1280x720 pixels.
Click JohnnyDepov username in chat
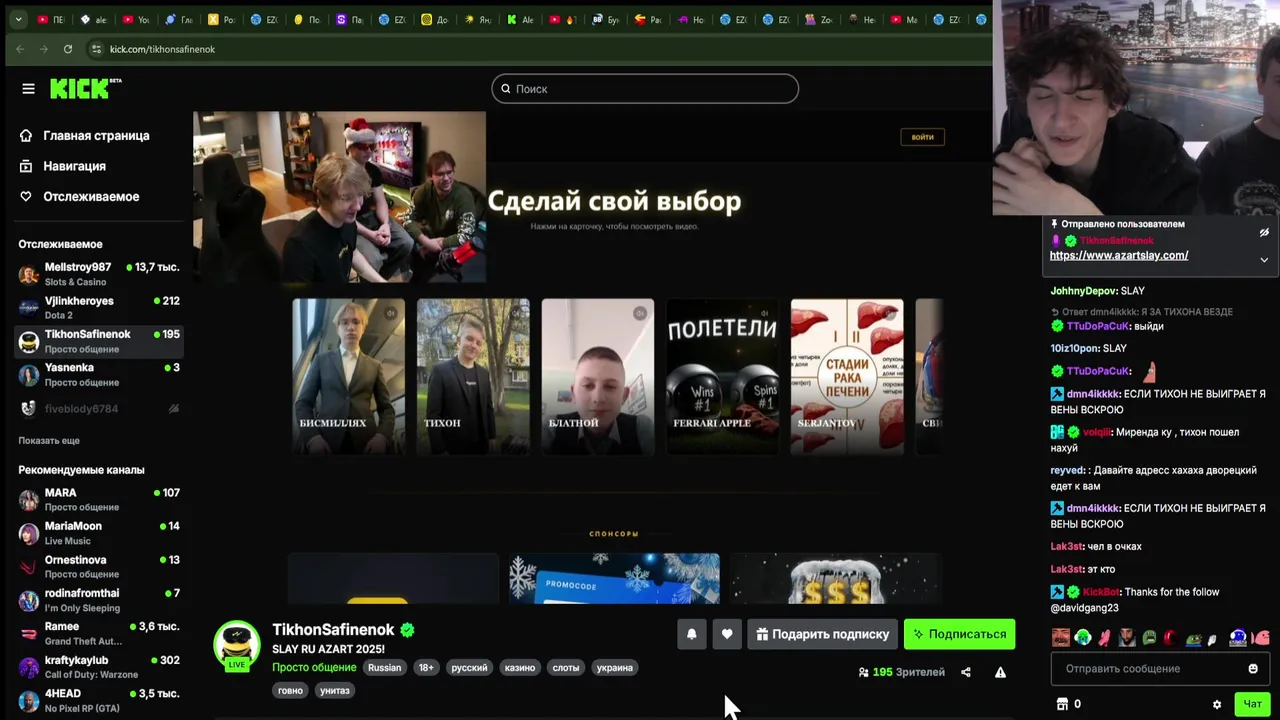[x=1083, y=291]
